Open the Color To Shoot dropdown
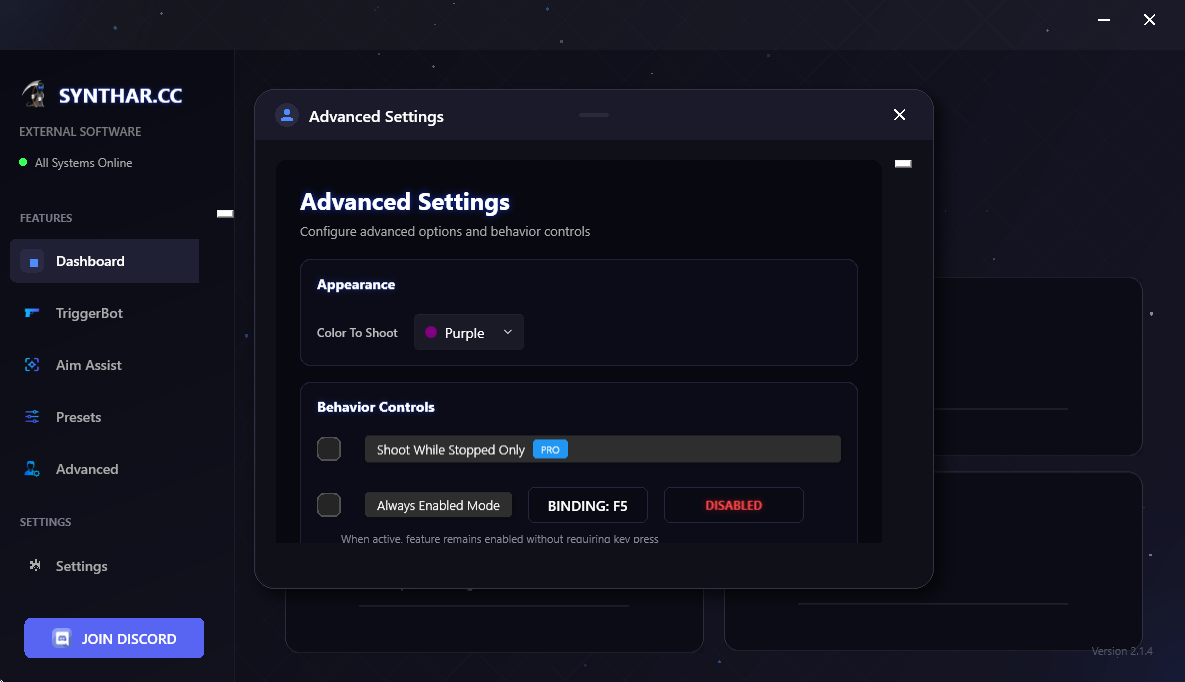 click(x=469, y=332)
